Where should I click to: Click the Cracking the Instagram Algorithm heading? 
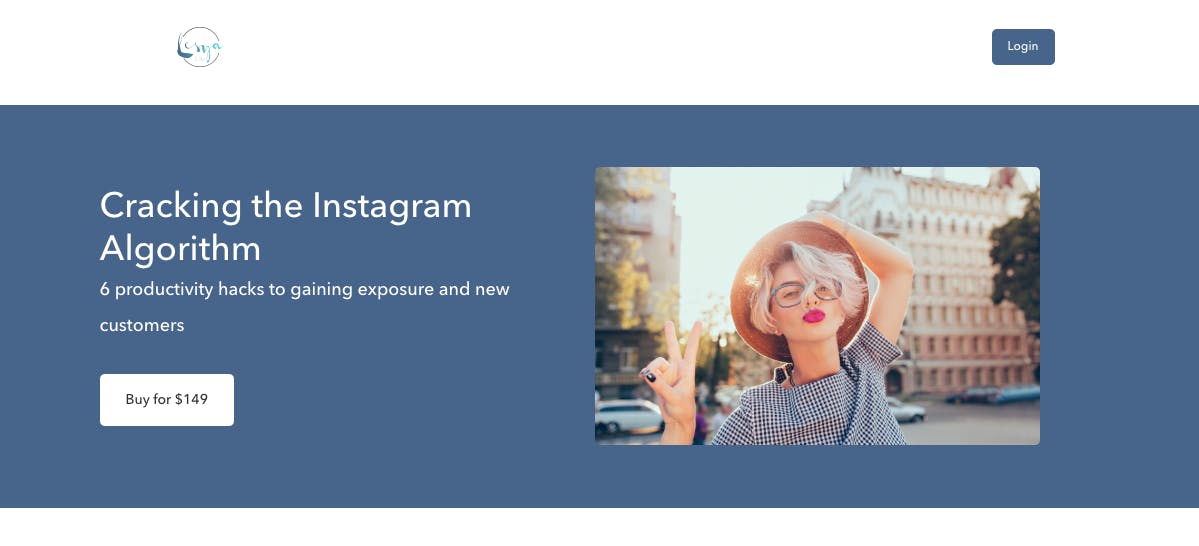(285, 226)
